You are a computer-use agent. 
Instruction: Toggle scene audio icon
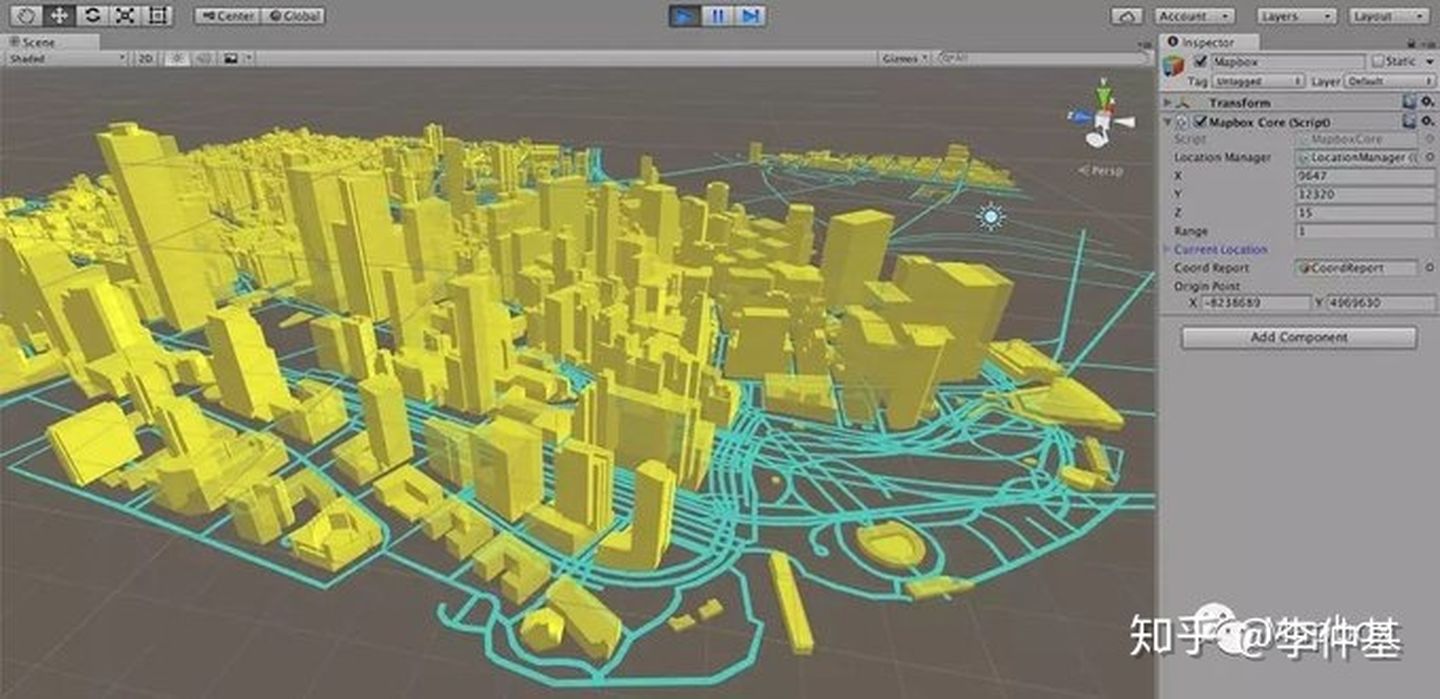click(202, 59)
